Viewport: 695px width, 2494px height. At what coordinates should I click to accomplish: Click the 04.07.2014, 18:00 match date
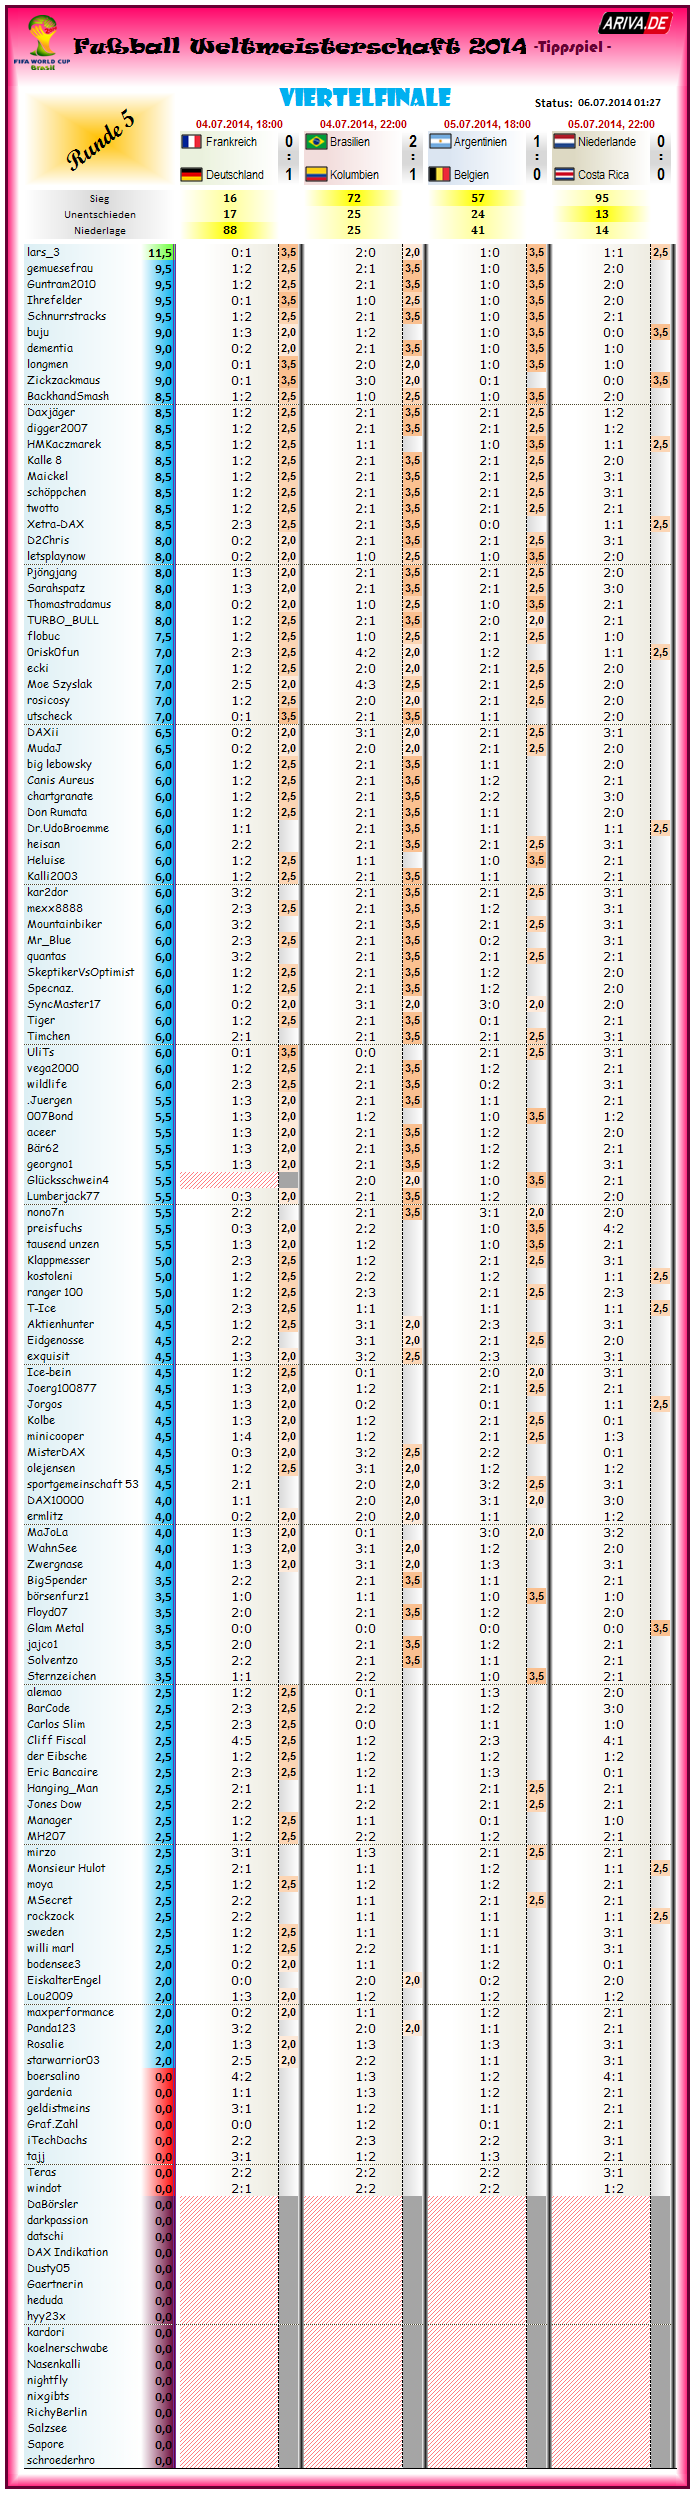point(239,124)
